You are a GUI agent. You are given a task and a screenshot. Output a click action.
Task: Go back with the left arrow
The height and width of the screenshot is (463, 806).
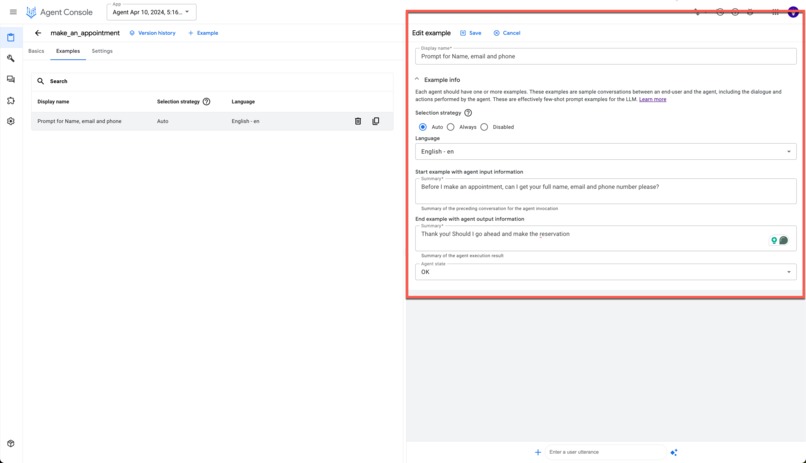(38, 33)
